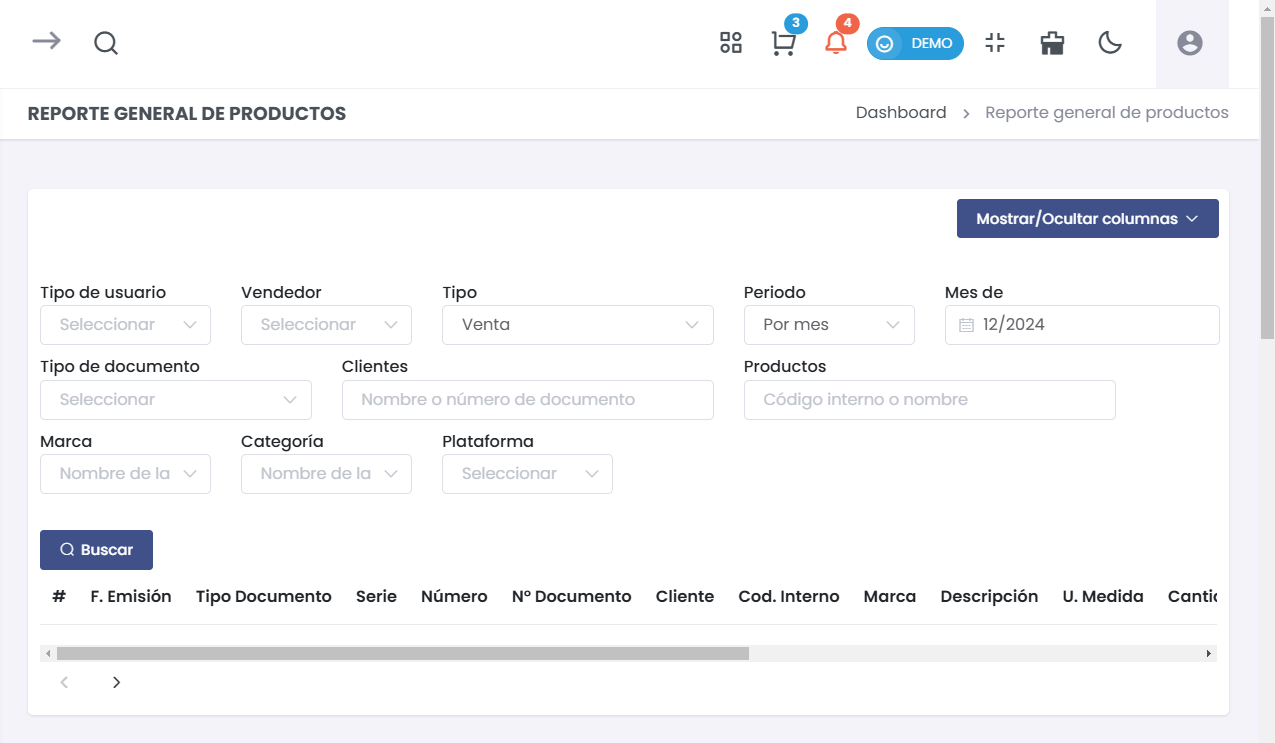Open Mostrar/Ocultar columnas dropdown

point(1088,219)
